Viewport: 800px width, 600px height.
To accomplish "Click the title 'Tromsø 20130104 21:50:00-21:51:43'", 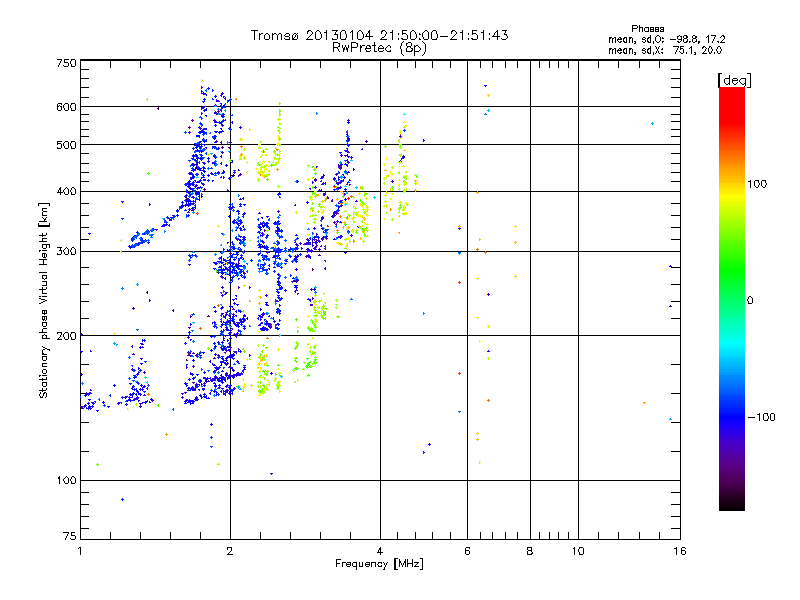I will 379,35.
